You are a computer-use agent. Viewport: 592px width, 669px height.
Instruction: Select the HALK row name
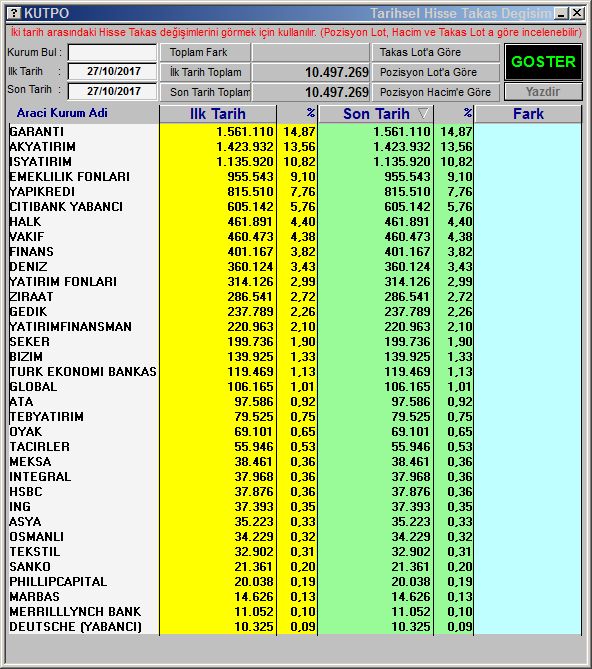tap(26, 222)
